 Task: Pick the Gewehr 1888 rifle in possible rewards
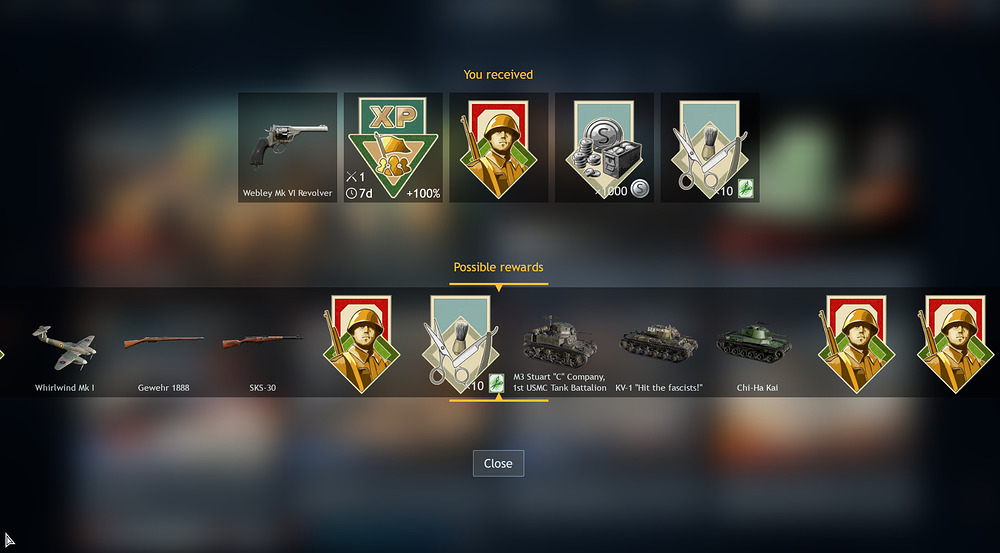pyautogui.click(x=163, y=356)
